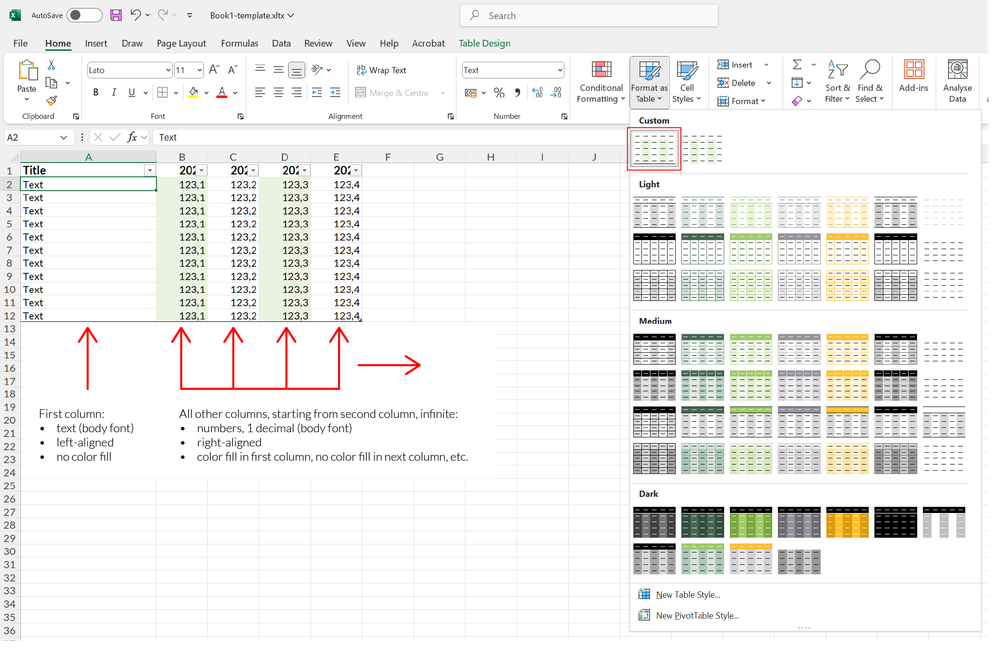The height and width of the screenshot is (648, 999).
Task: Click the Align Right icon
Action: click(x=296, y=92)
